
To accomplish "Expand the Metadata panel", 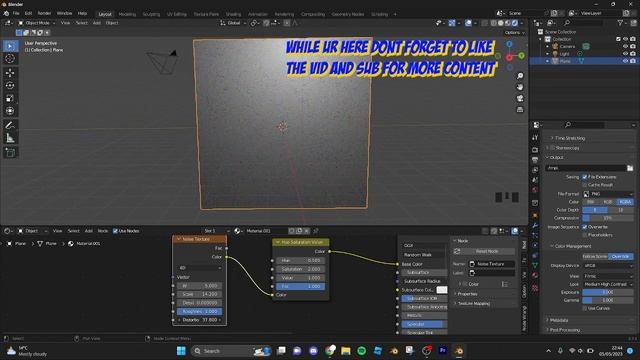I will coord(558,320).
